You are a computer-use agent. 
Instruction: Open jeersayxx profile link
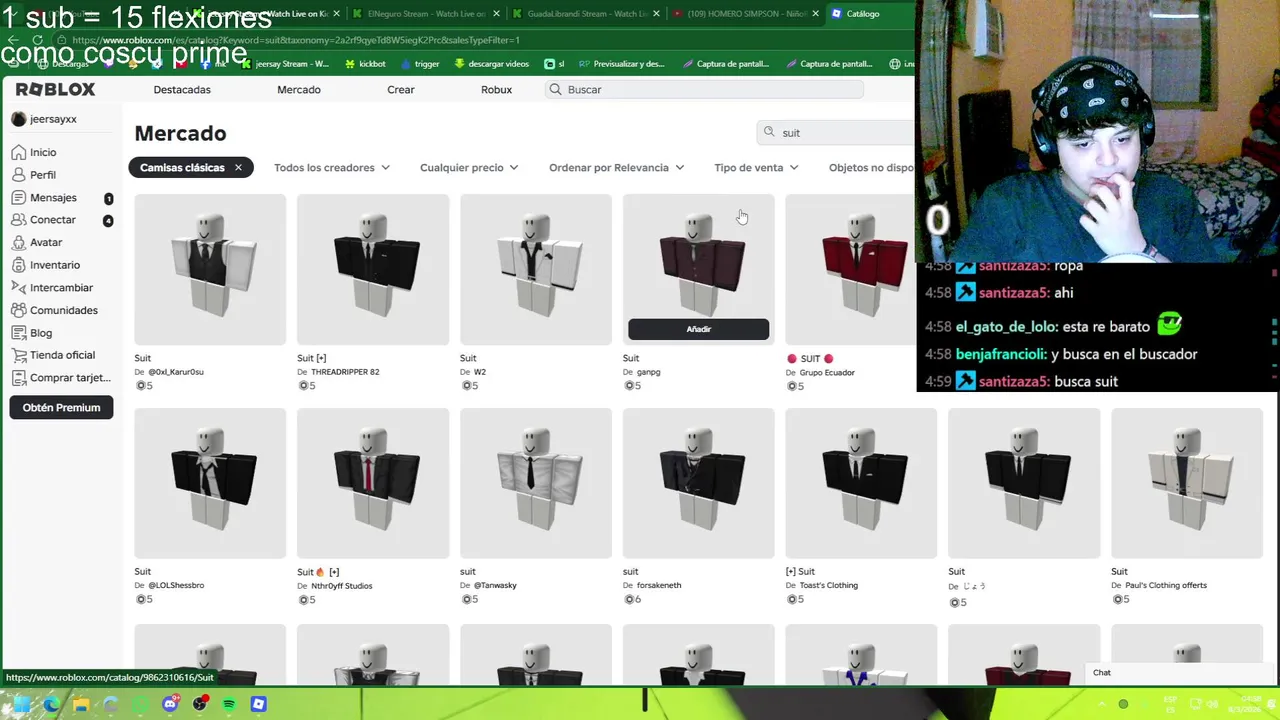(x=45, y=119)
